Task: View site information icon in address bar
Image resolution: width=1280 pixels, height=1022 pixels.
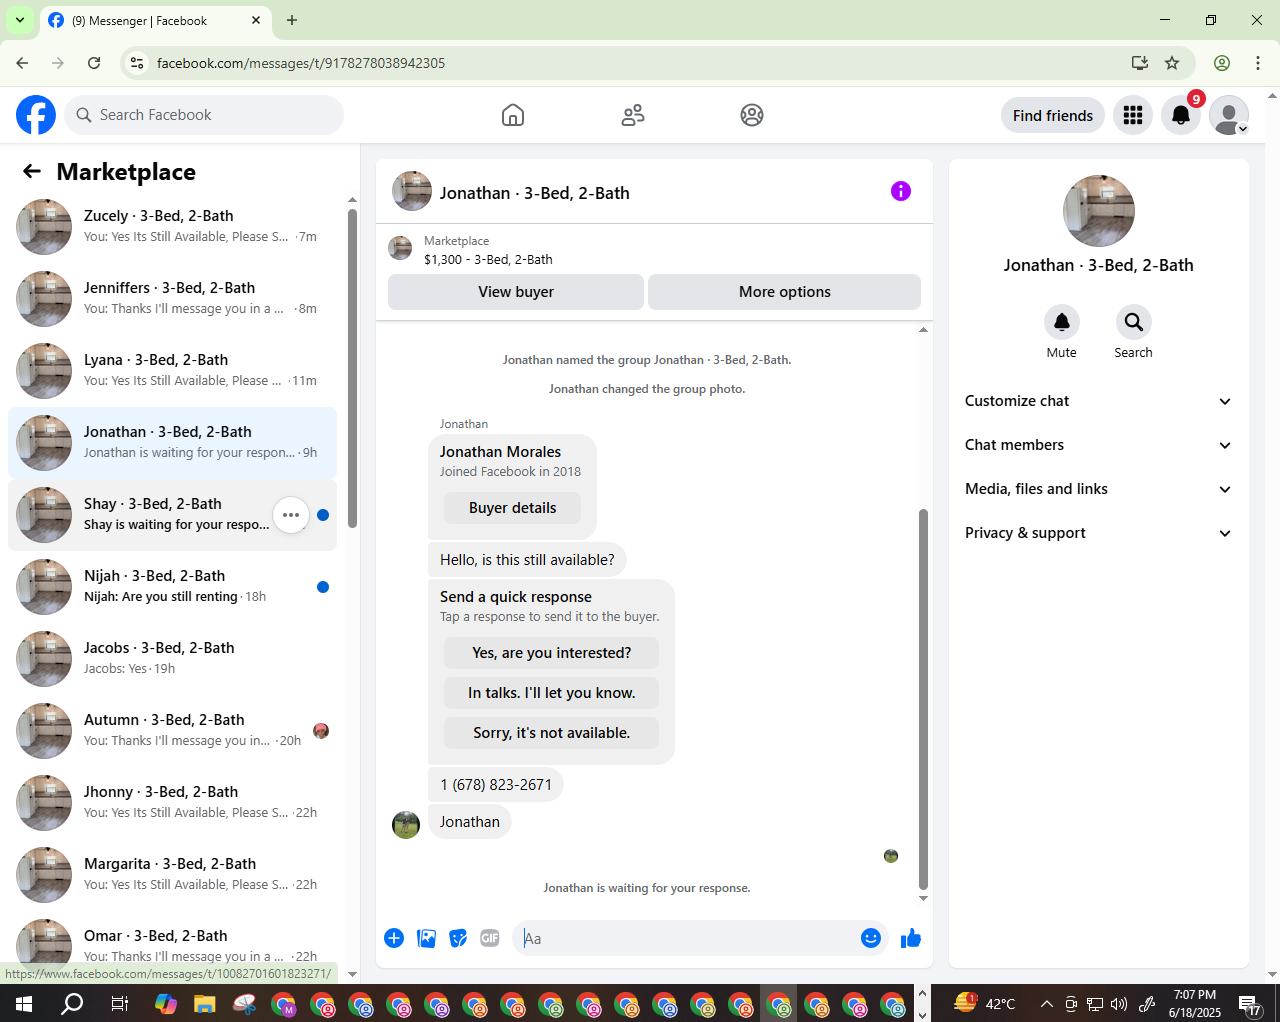Action: click(137, 63)
